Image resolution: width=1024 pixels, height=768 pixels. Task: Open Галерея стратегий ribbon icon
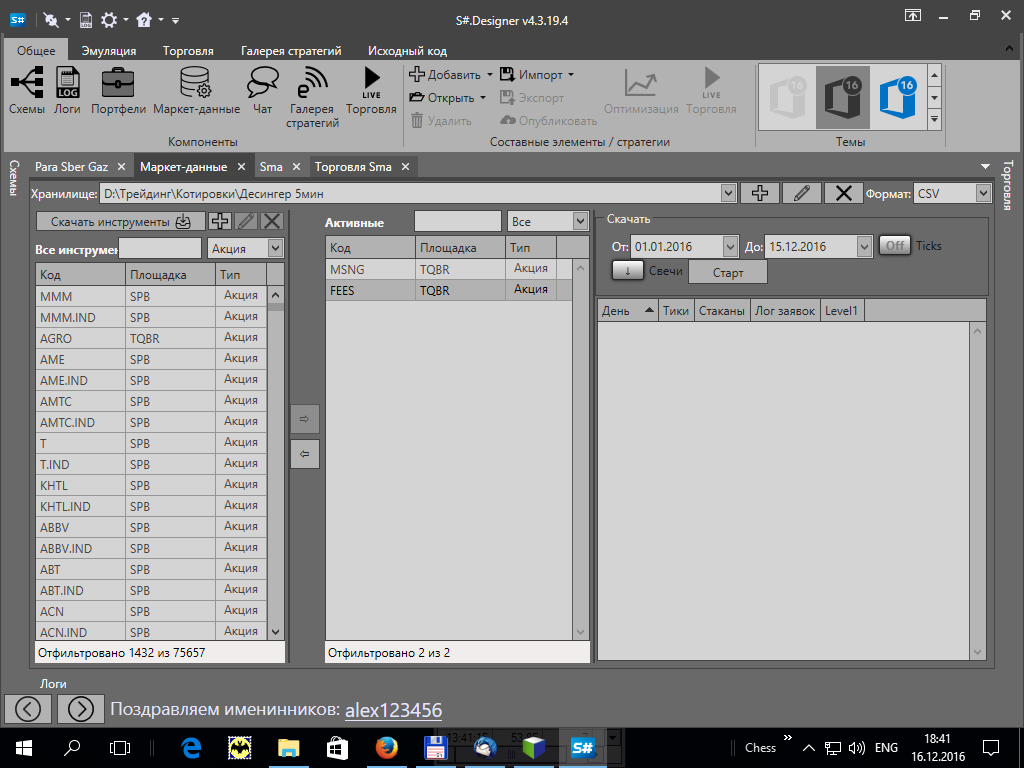tap(312, 97)
